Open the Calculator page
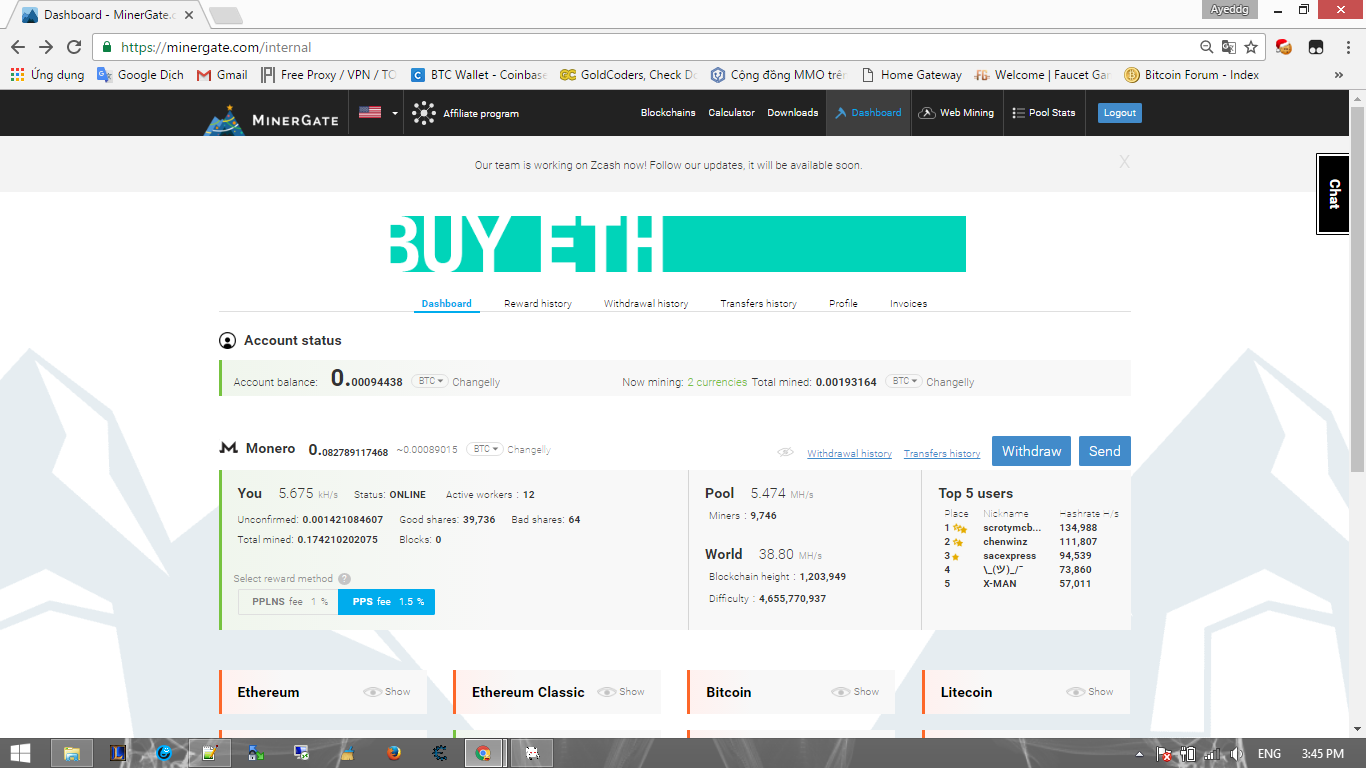1366x768 pixels. (732, 113)
